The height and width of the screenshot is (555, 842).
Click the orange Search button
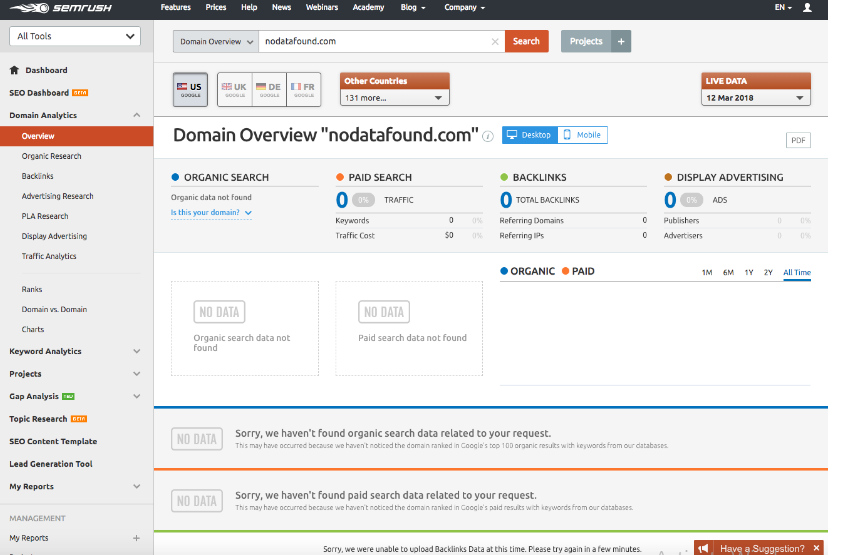(526, 41)
